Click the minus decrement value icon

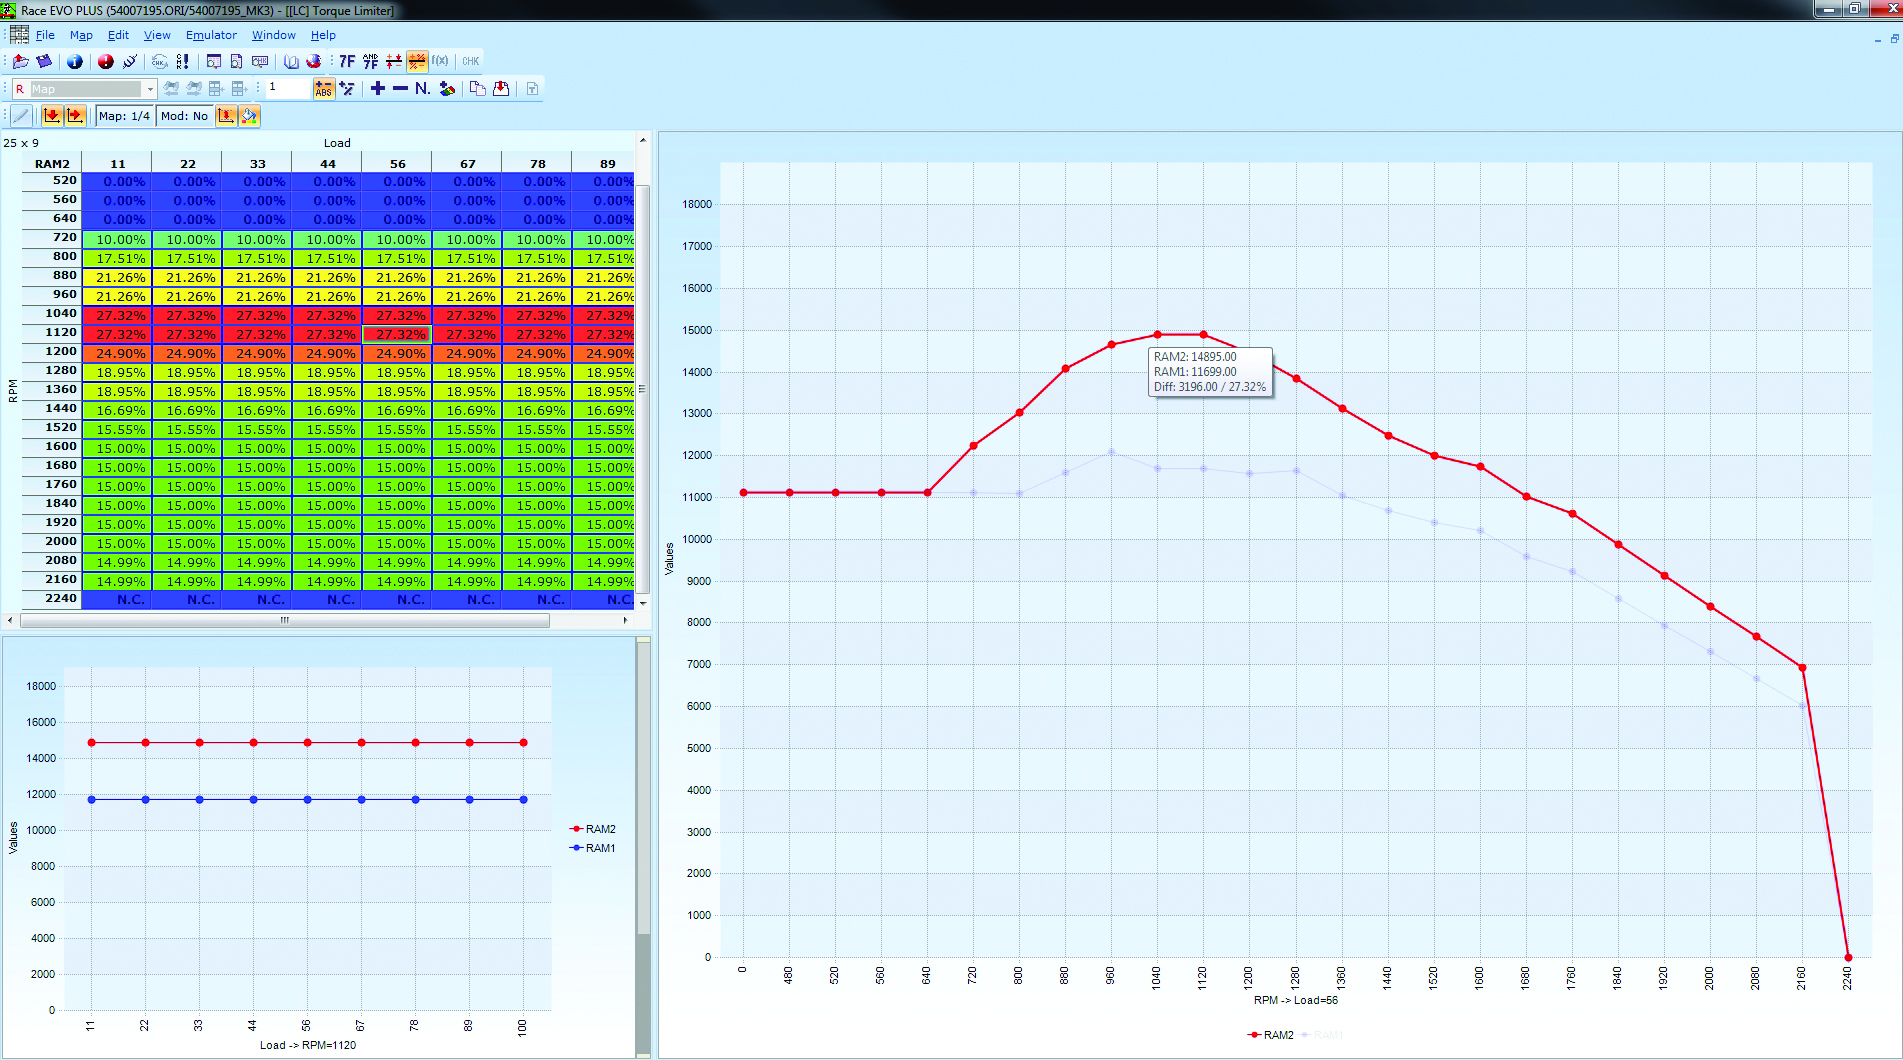(400, 89)
